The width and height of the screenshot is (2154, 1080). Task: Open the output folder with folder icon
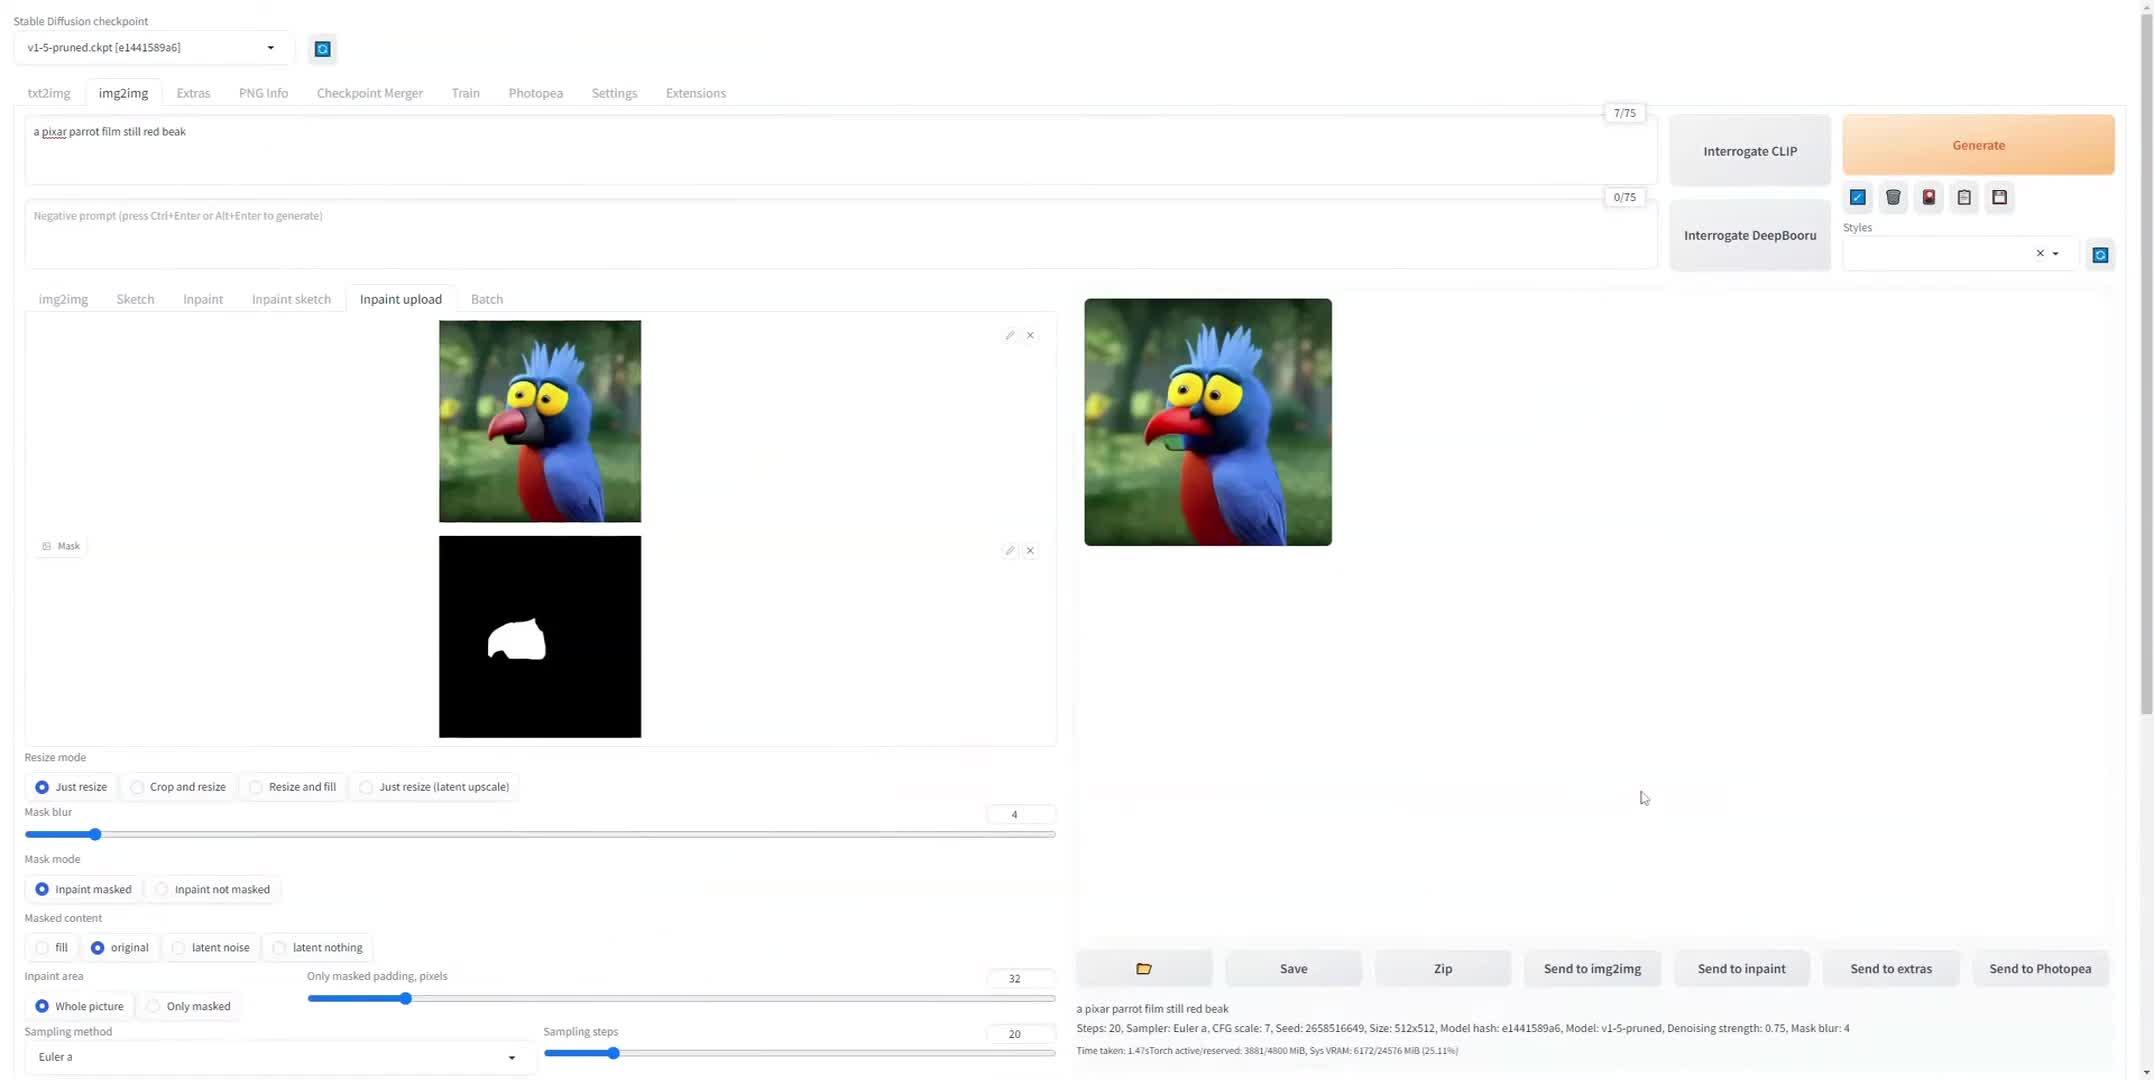coord(1144,968)
